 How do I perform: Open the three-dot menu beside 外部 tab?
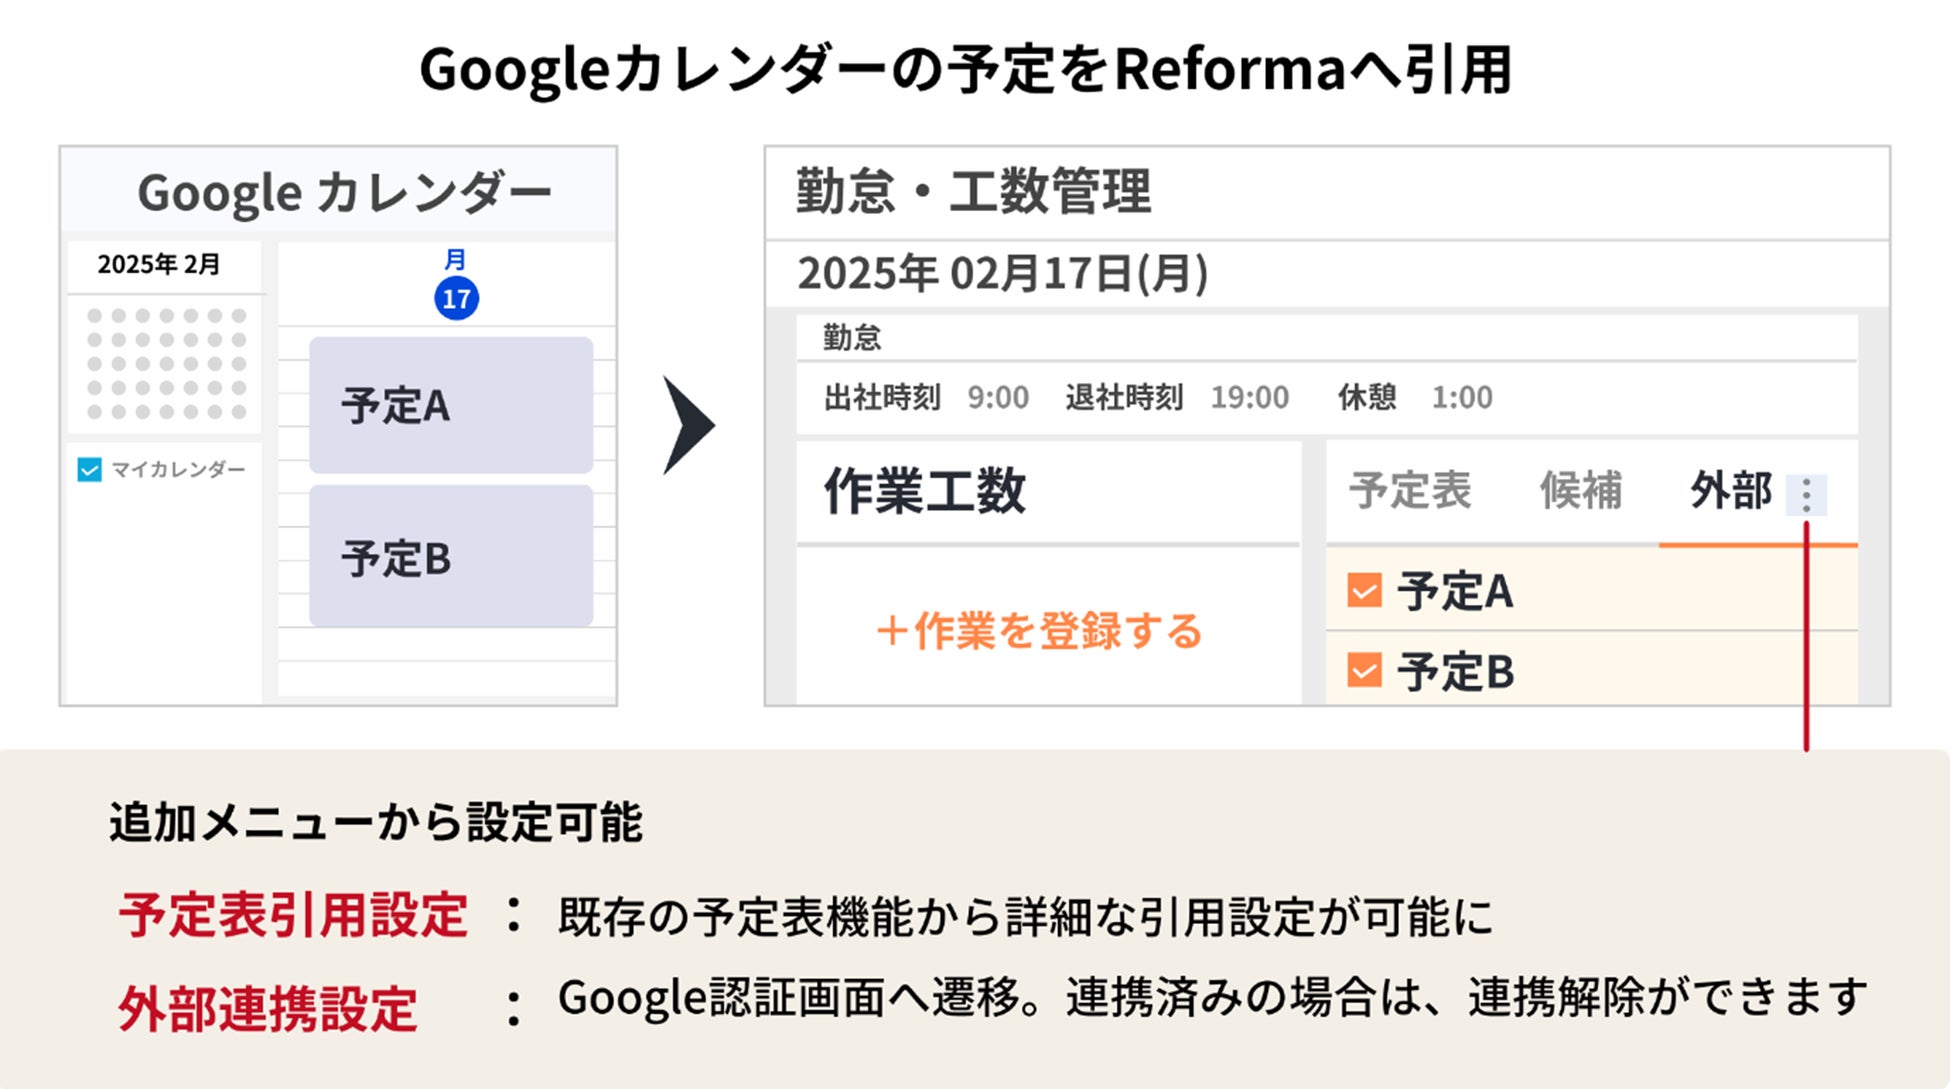pos(1806,495)
